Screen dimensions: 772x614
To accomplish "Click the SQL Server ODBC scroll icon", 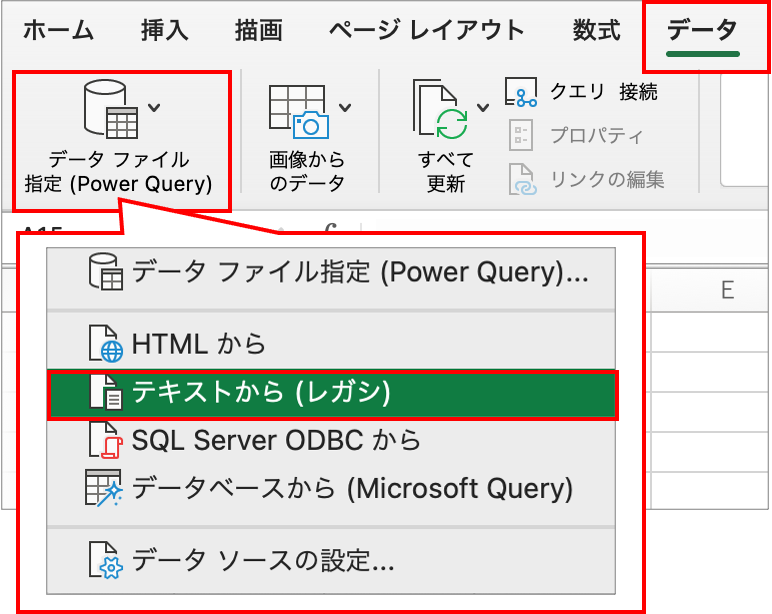I will (x=105, y=440).
